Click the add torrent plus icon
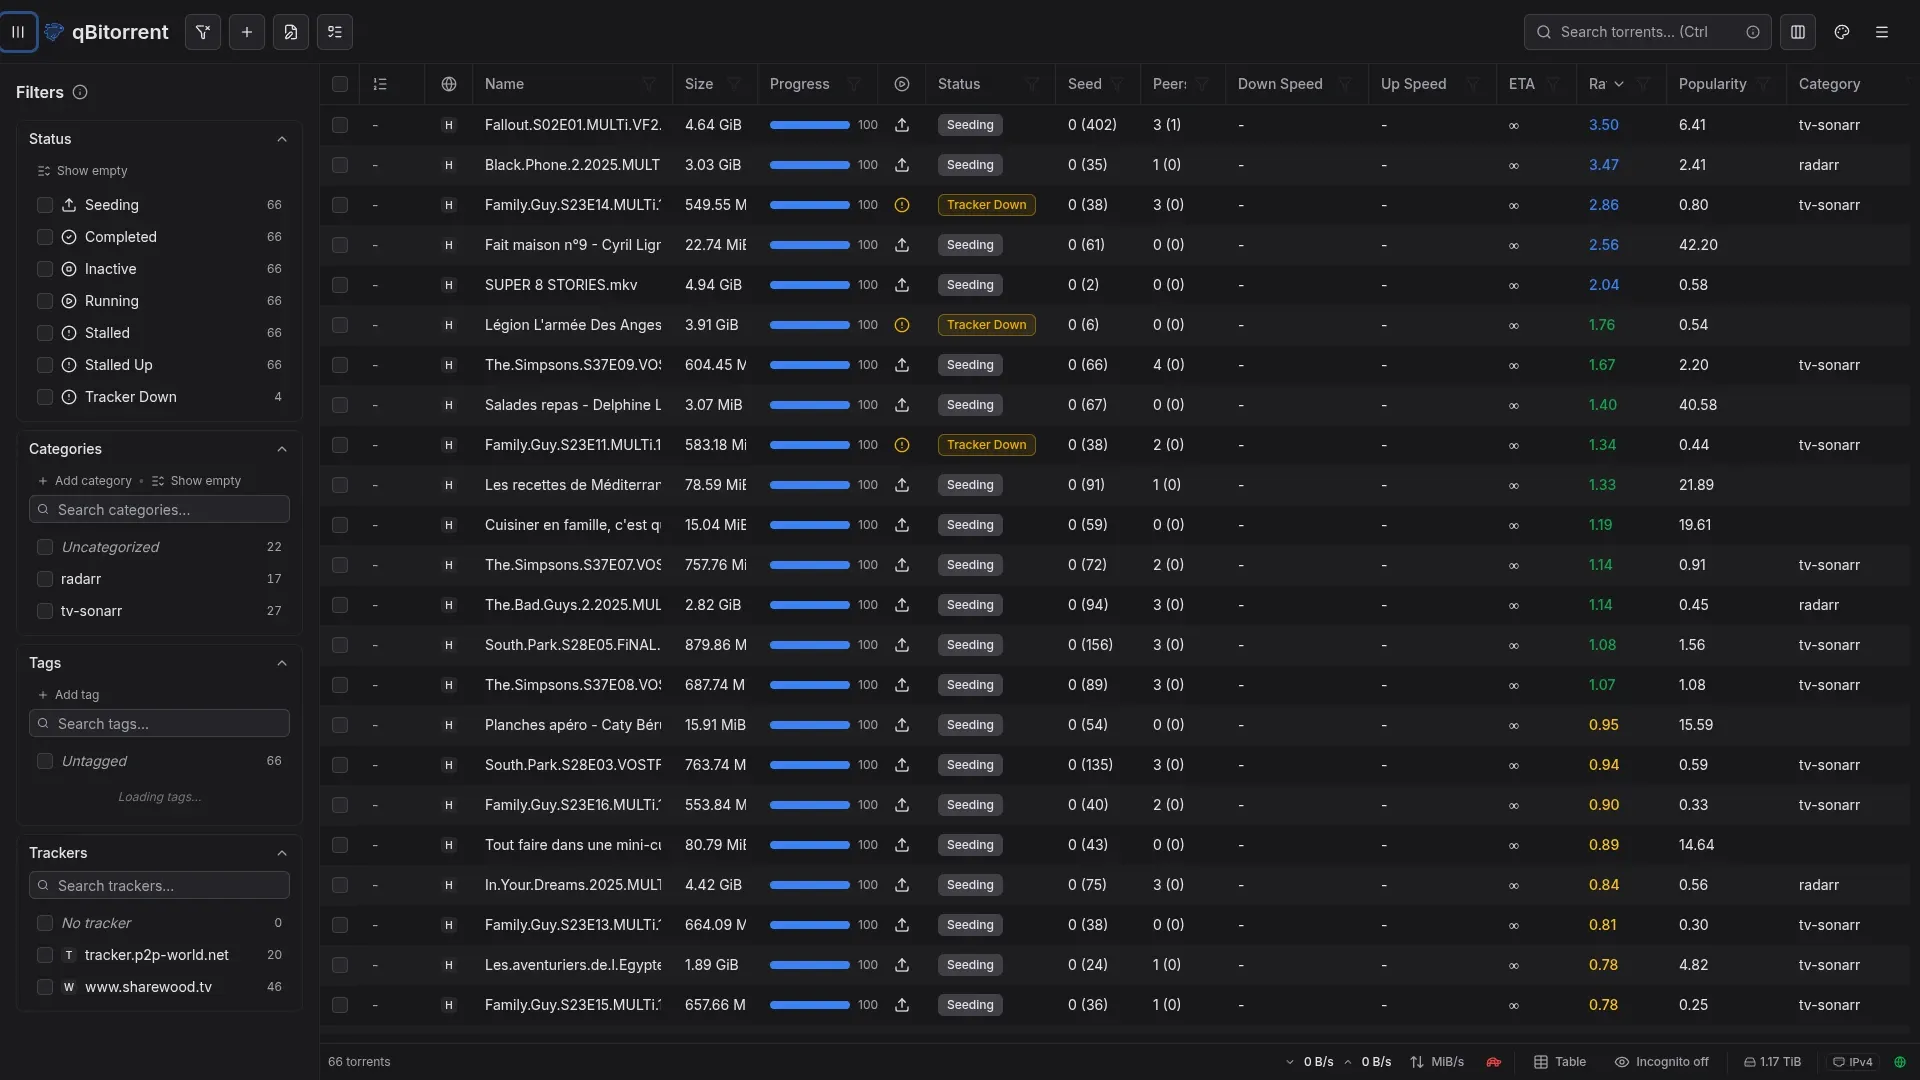 tap(247, 32)
